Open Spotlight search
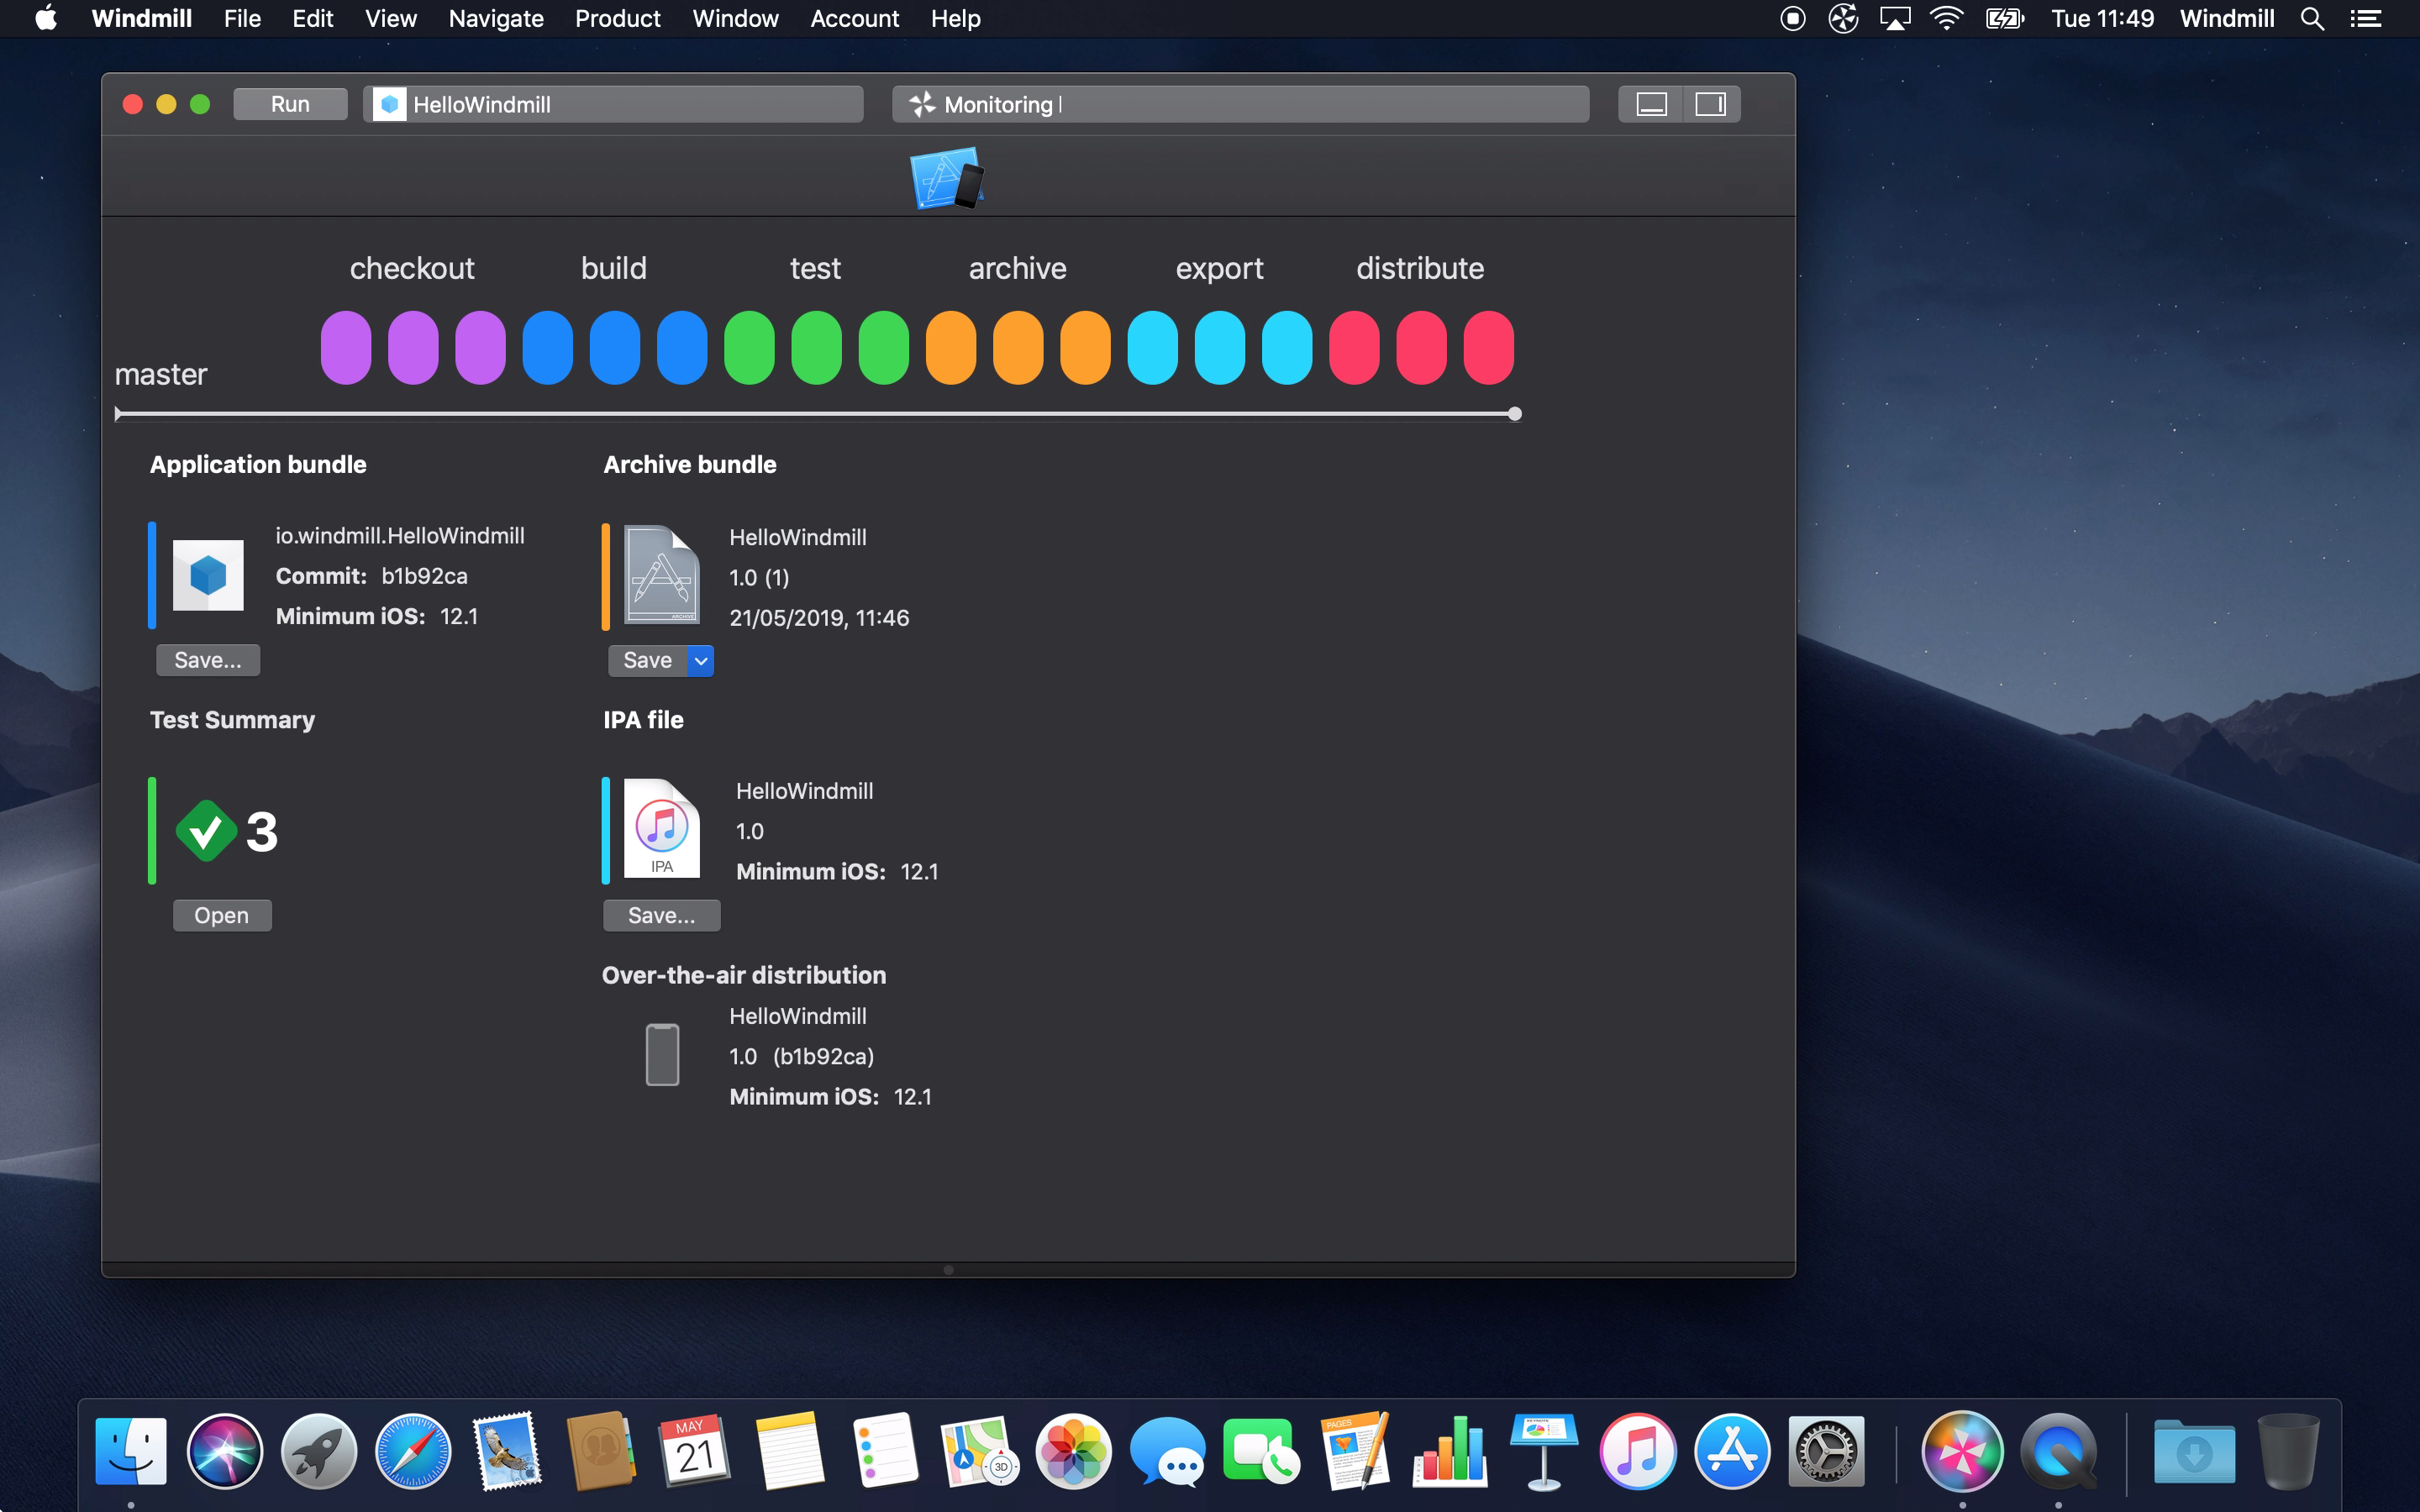This screenshot has width=2420, height=1512. click(x=2312, y=18)
